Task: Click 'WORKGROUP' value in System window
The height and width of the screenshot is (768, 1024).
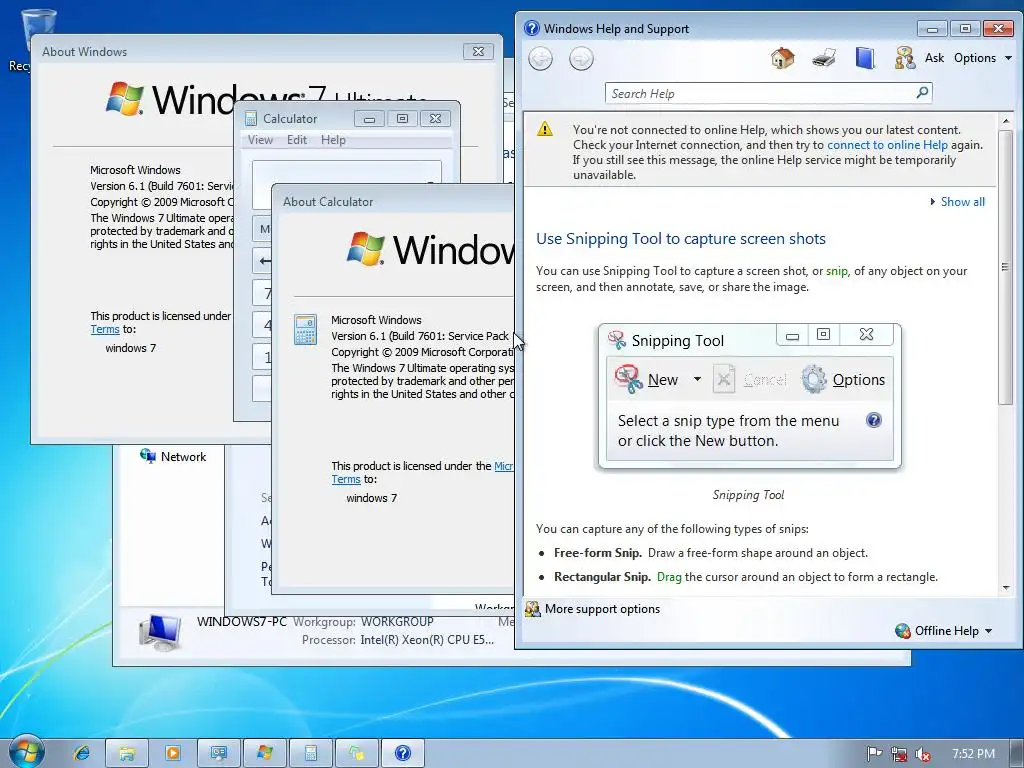Action: pos(397,622)
